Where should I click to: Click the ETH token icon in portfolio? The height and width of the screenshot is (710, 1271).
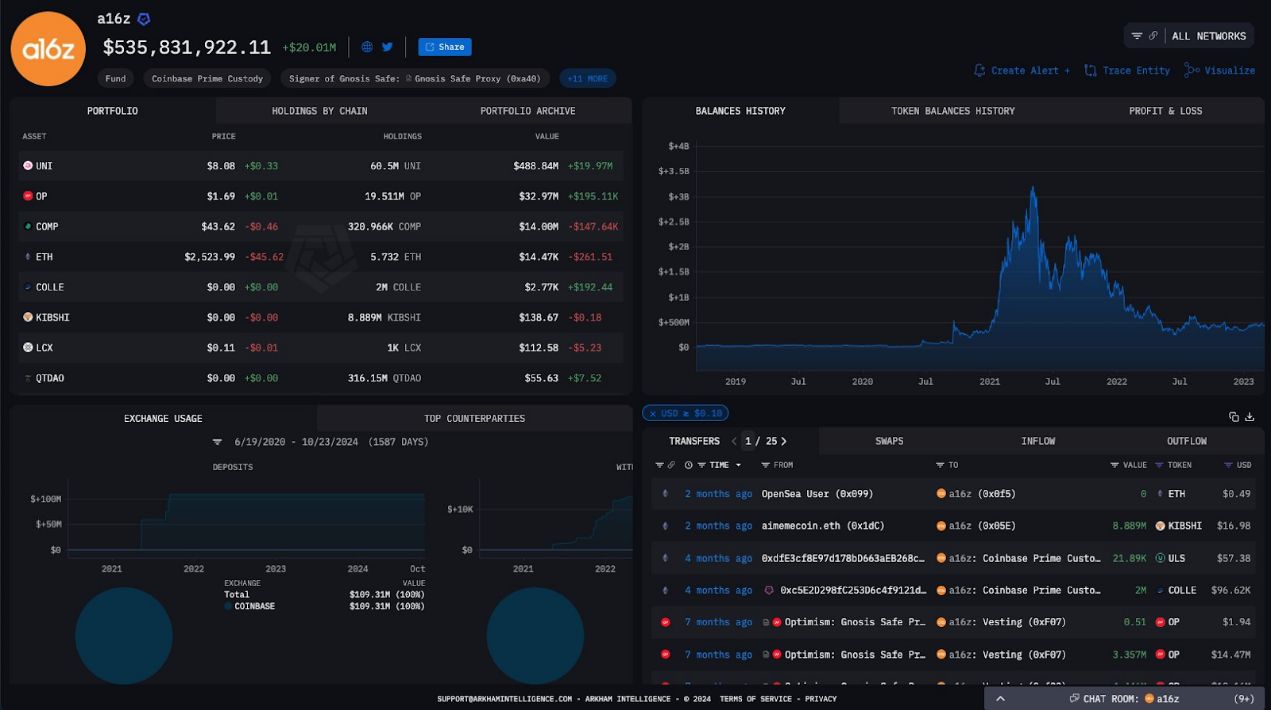[x=28, y=257]
